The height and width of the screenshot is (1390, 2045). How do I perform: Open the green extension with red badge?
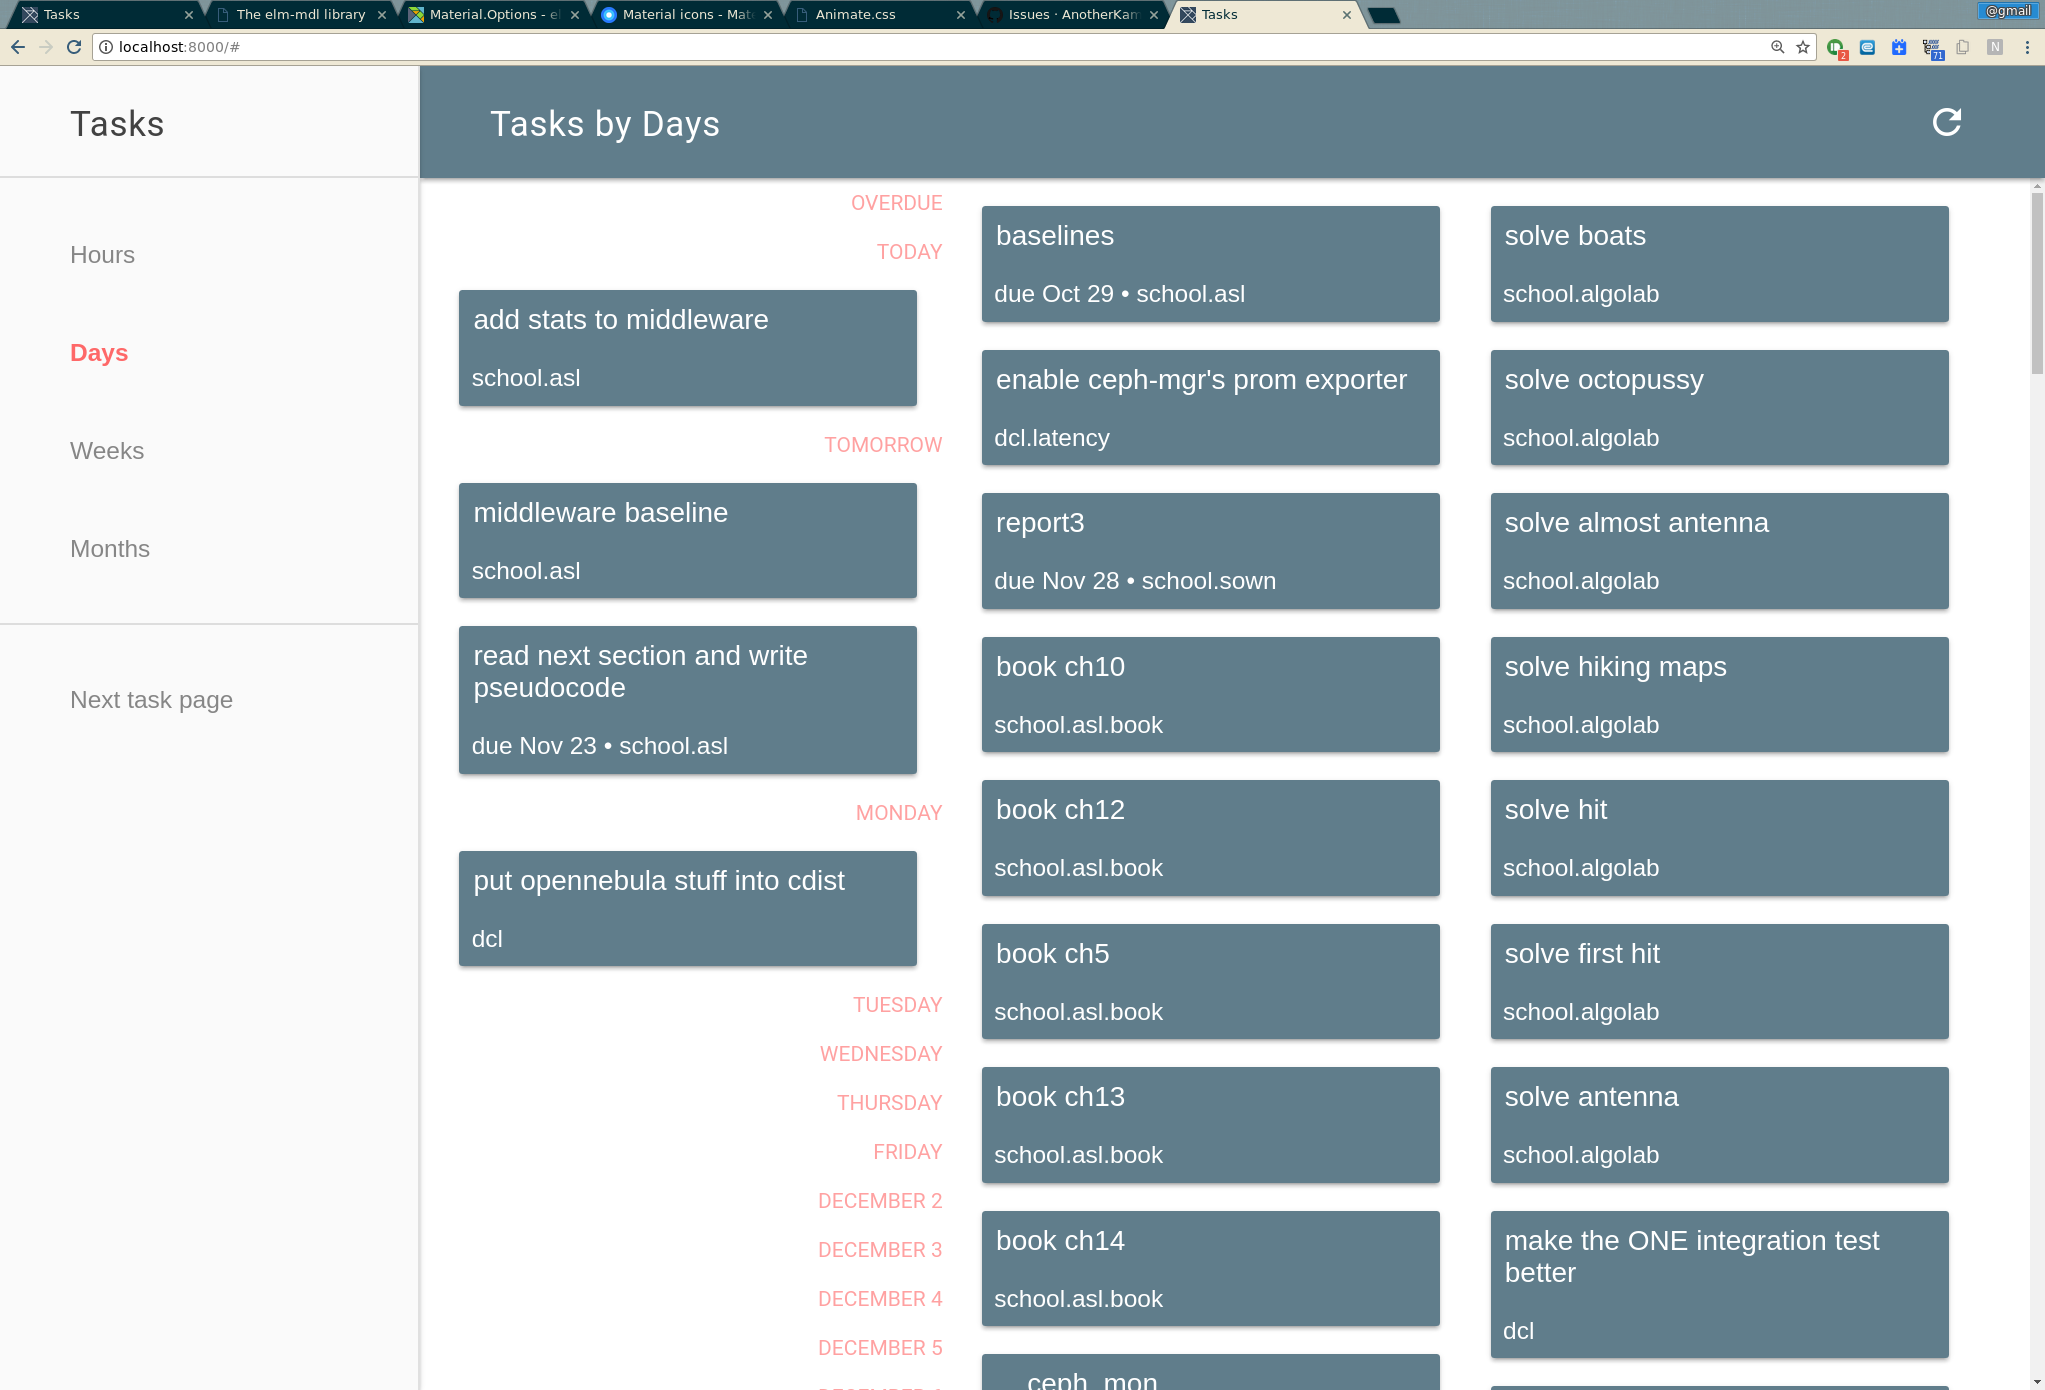point(1835,47)
